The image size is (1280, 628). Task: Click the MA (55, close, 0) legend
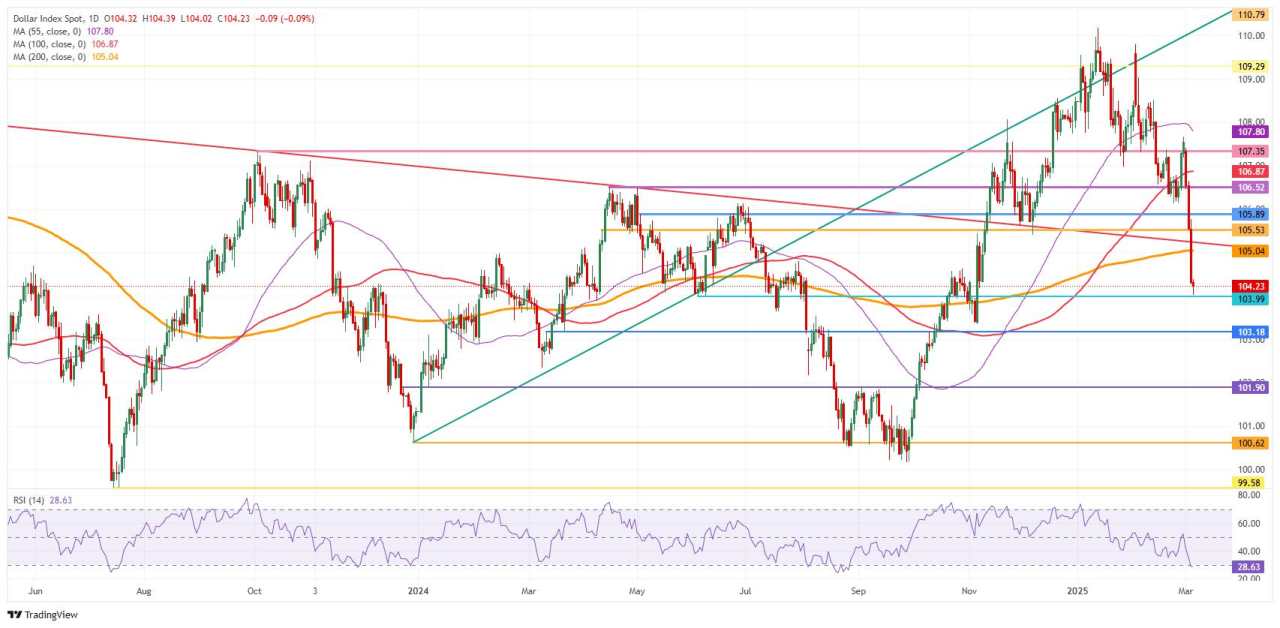pyautogui.click(x=49, y=31)
